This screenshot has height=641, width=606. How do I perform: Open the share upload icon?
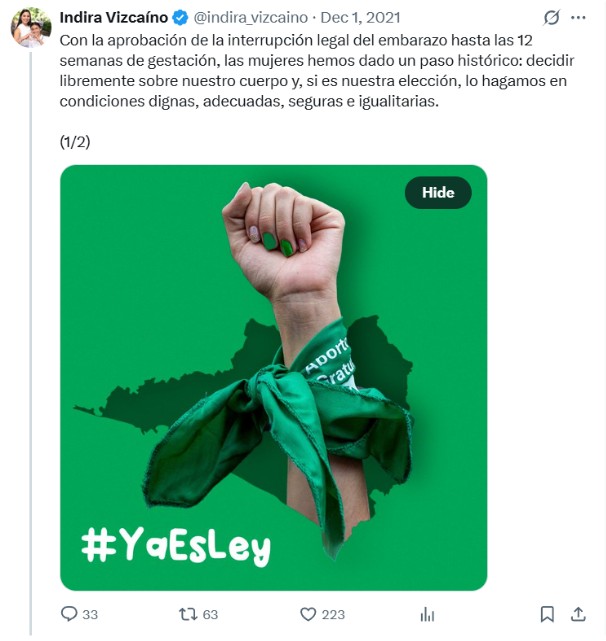578,614
